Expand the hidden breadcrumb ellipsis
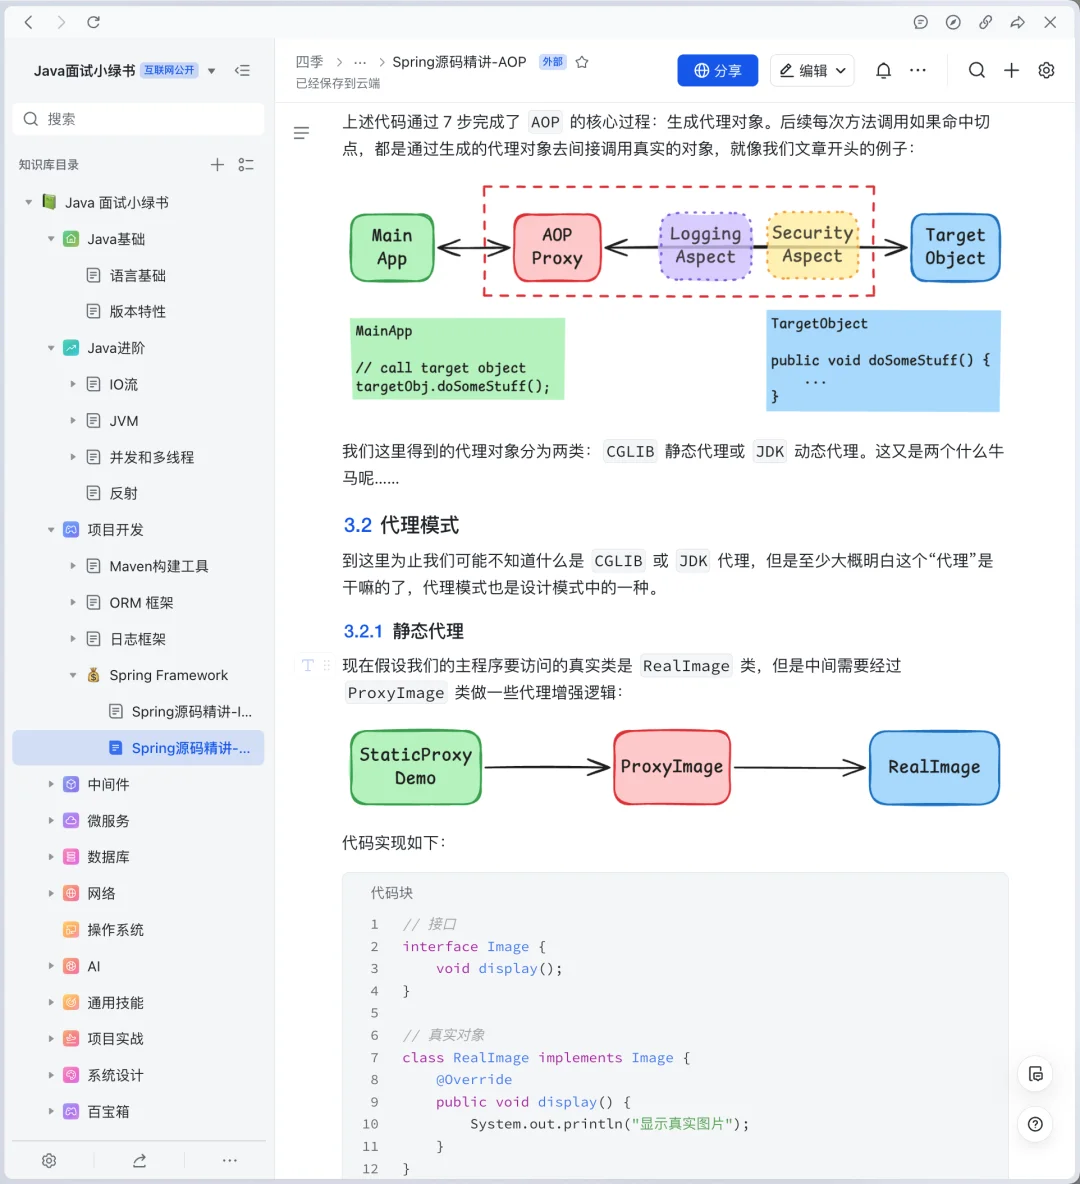 pos(360,61)
